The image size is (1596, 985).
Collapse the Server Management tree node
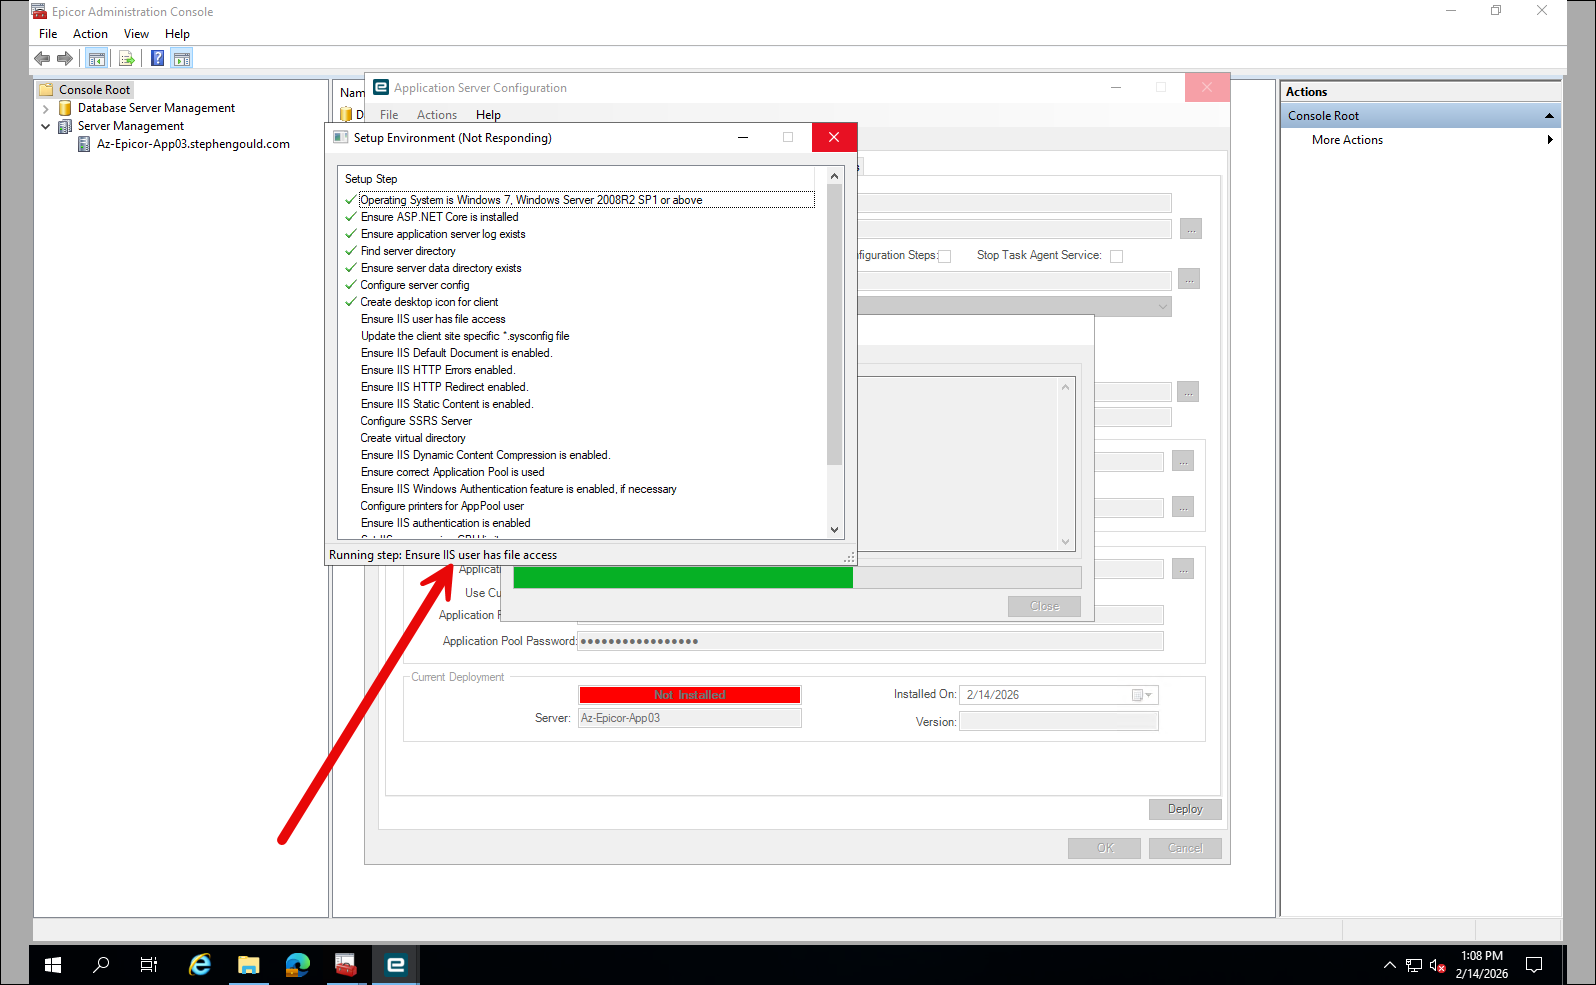45,126
